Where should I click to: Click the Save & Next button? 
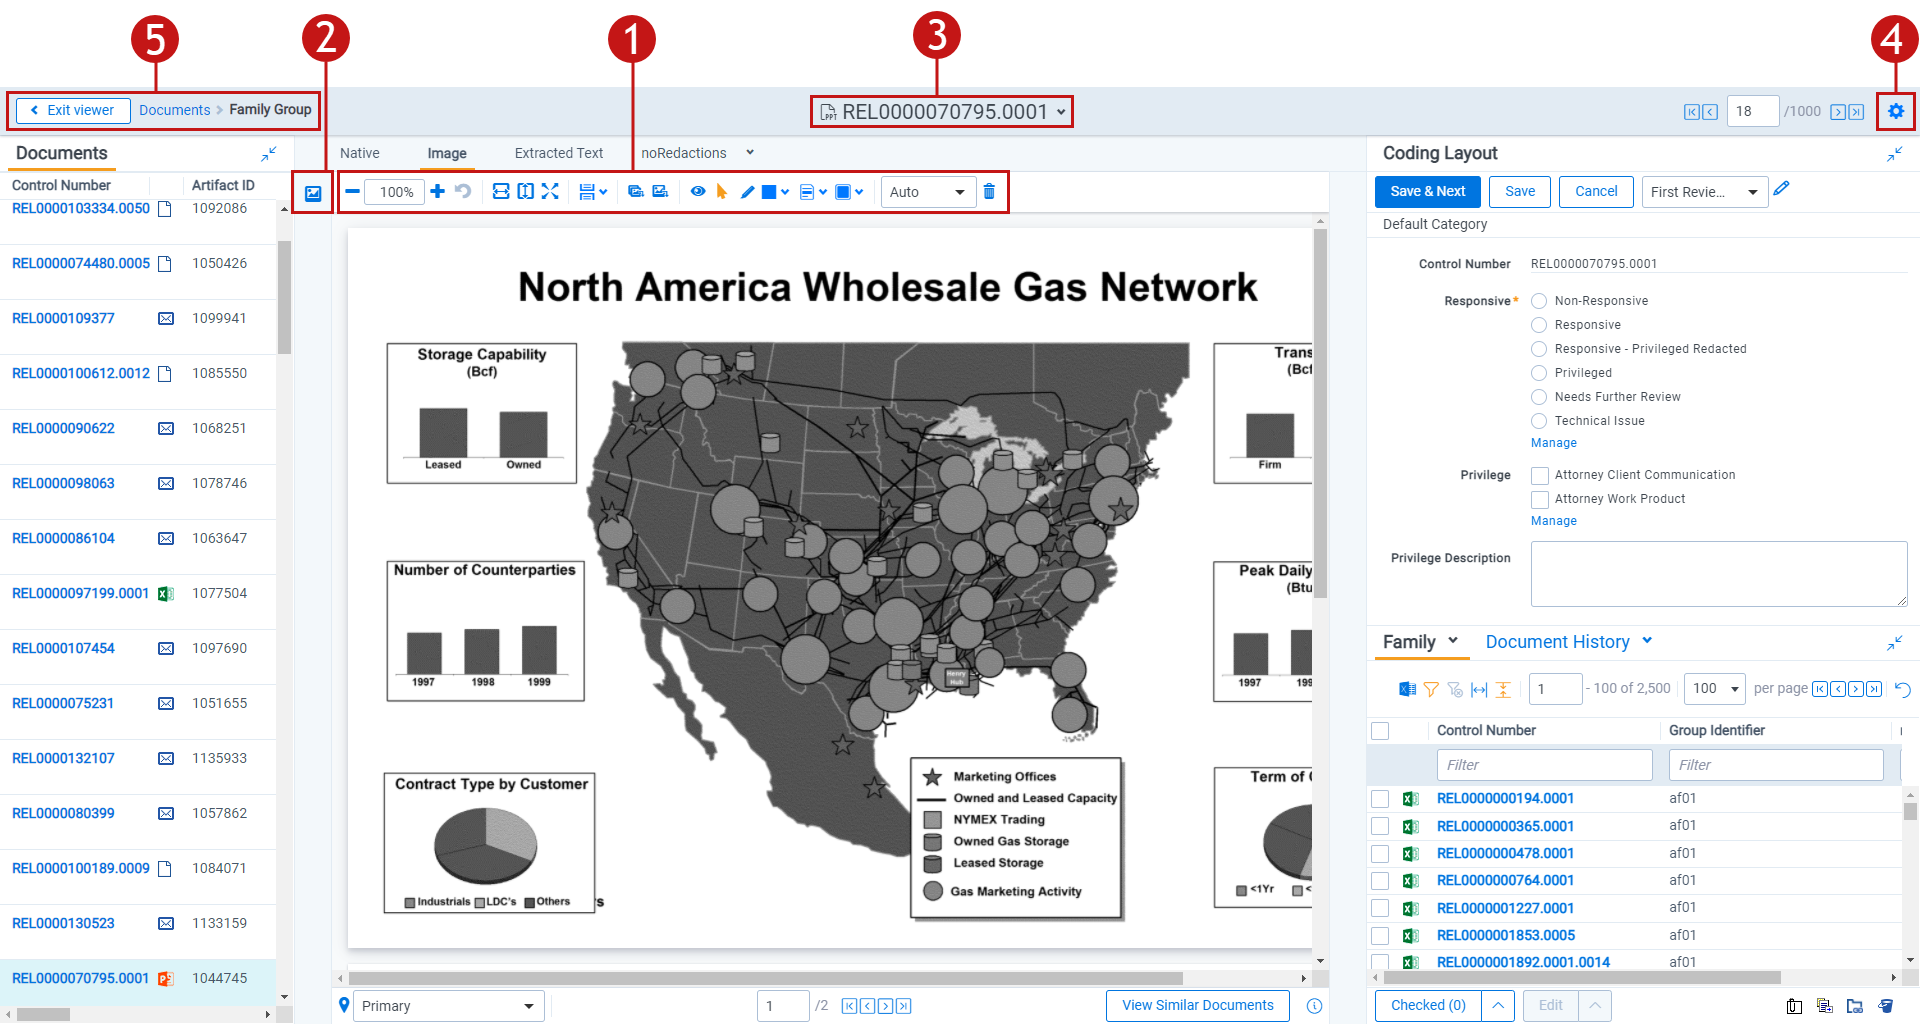(x=1427, y=192)
